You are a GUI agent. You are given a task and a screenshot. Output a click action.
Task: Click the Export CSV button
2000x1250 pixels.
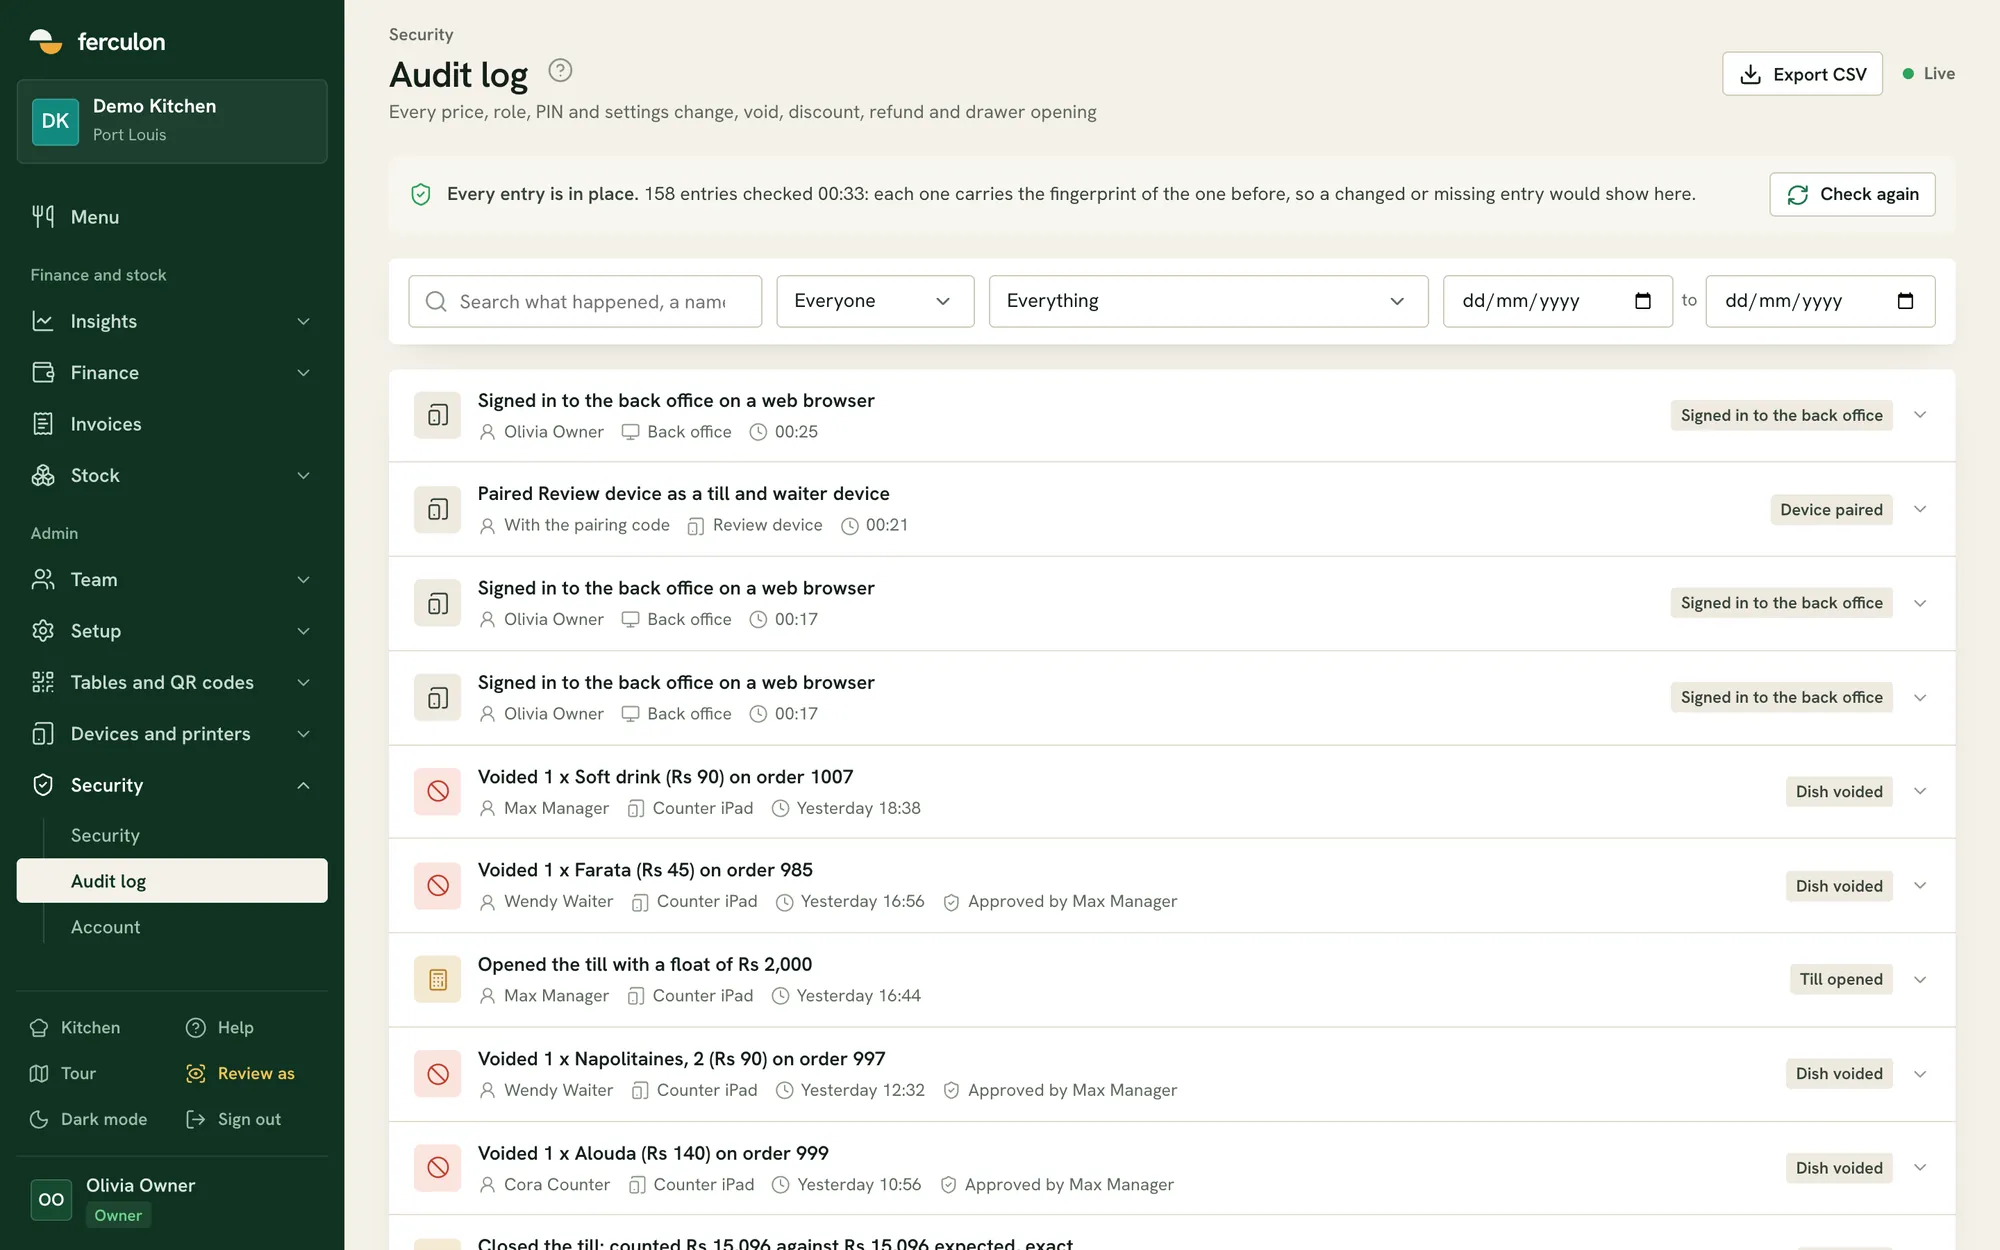click(x=1802, y=74)
